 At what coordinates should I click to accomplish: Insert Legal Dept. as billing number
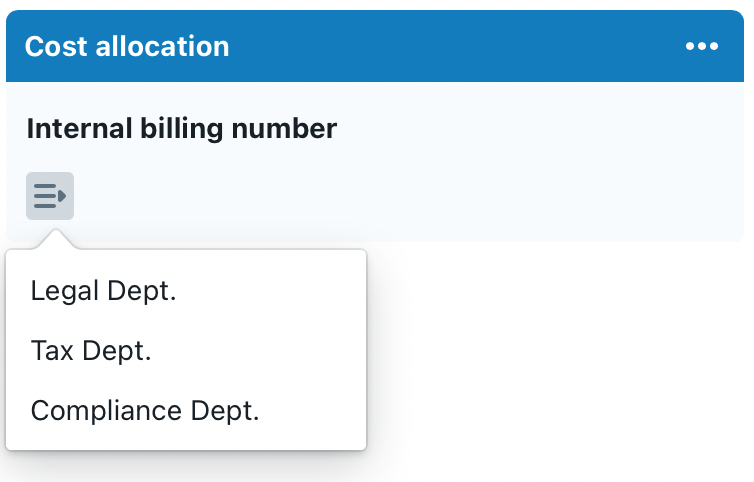pyautogui.click(x=110, y=291)
